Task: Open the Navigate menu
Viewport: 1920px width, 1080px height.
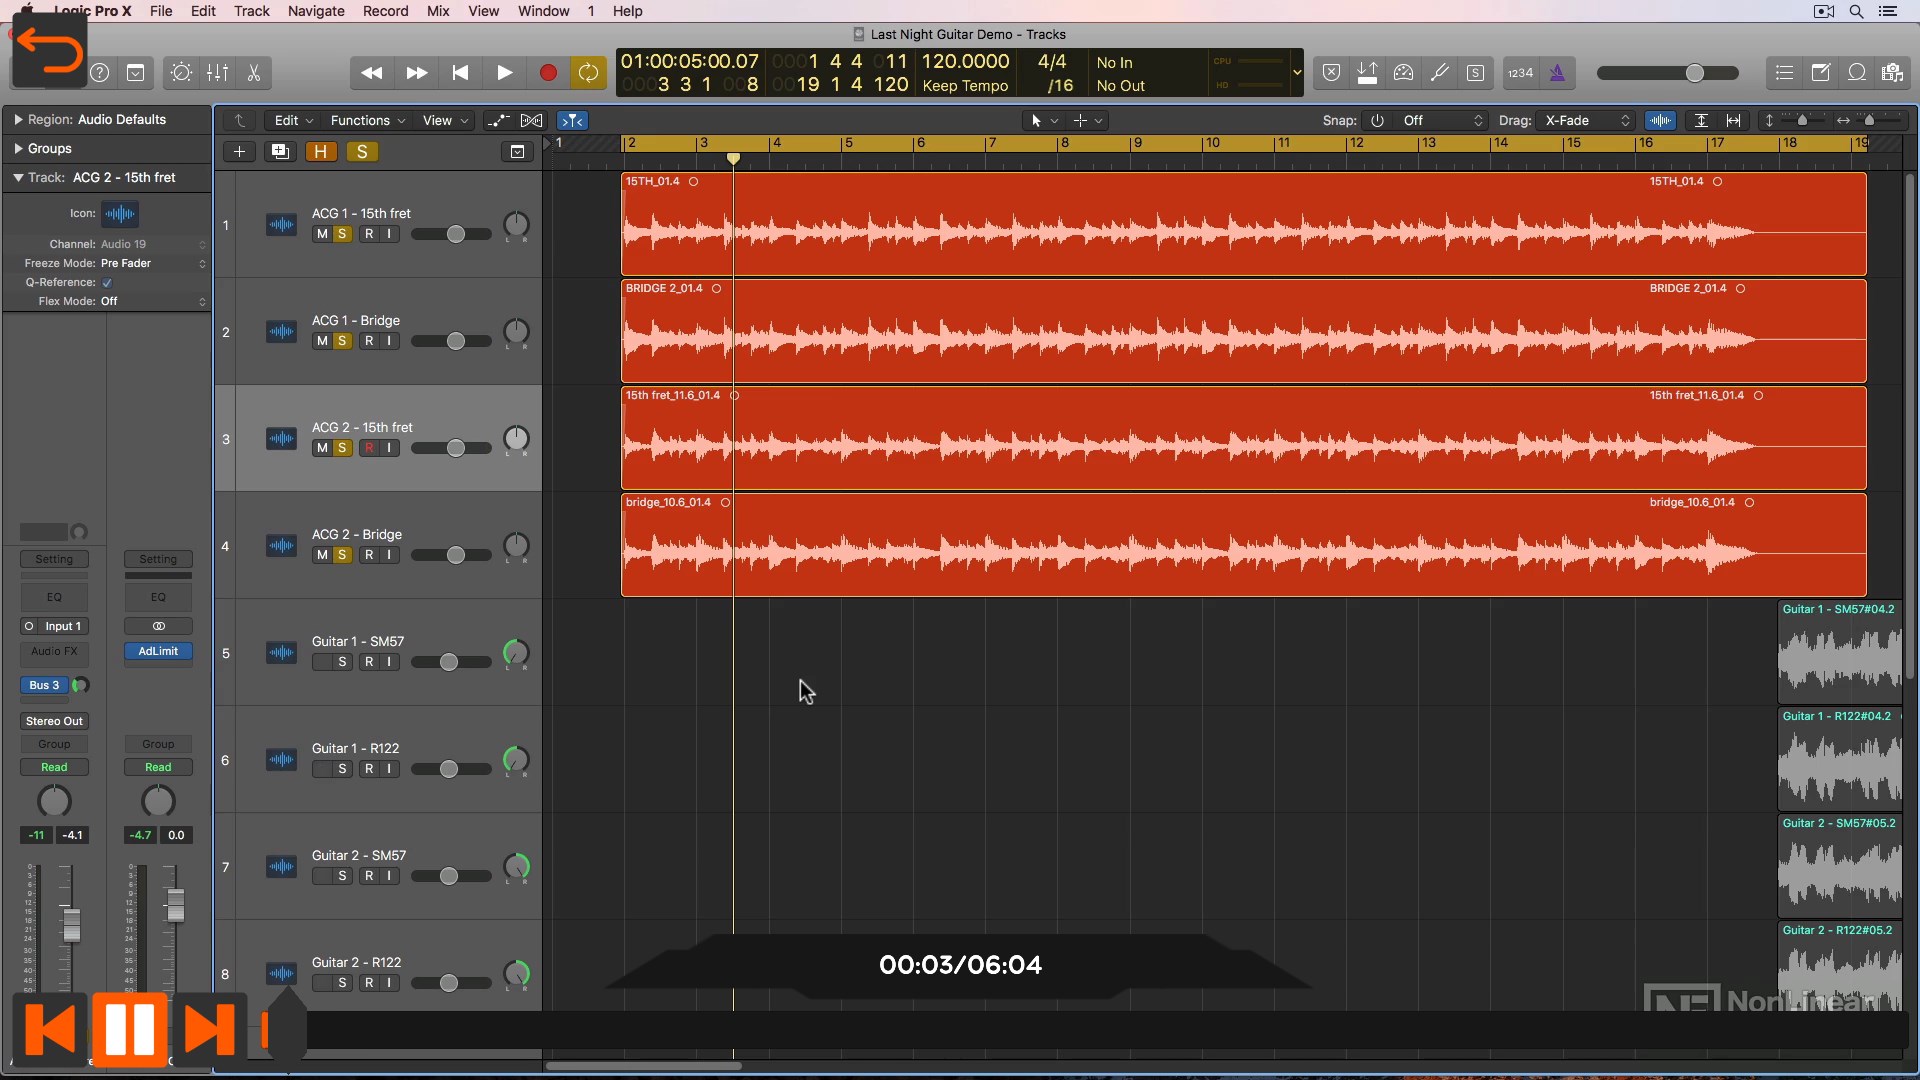Action: [x=316, y=11]
